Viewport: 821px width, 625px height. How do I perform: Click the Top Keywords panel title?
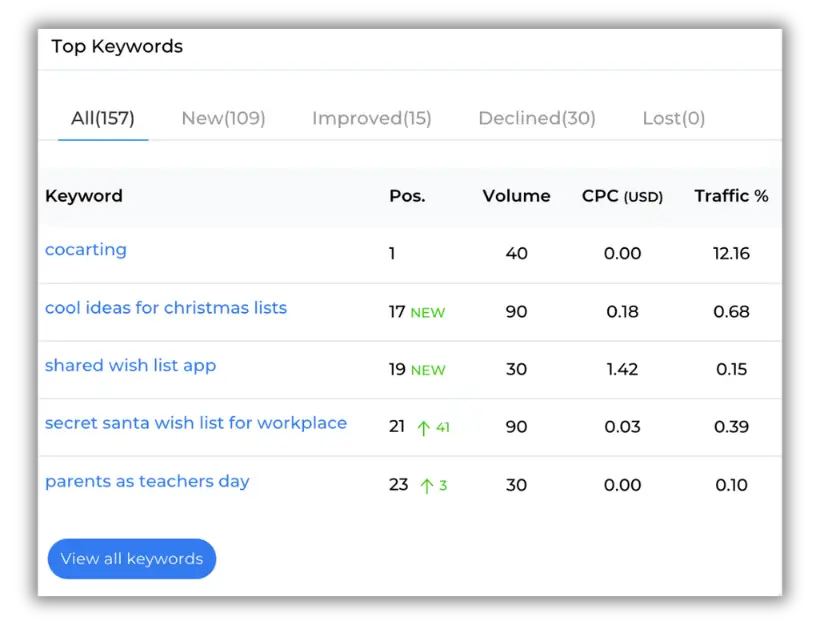[x=117, y=46]
